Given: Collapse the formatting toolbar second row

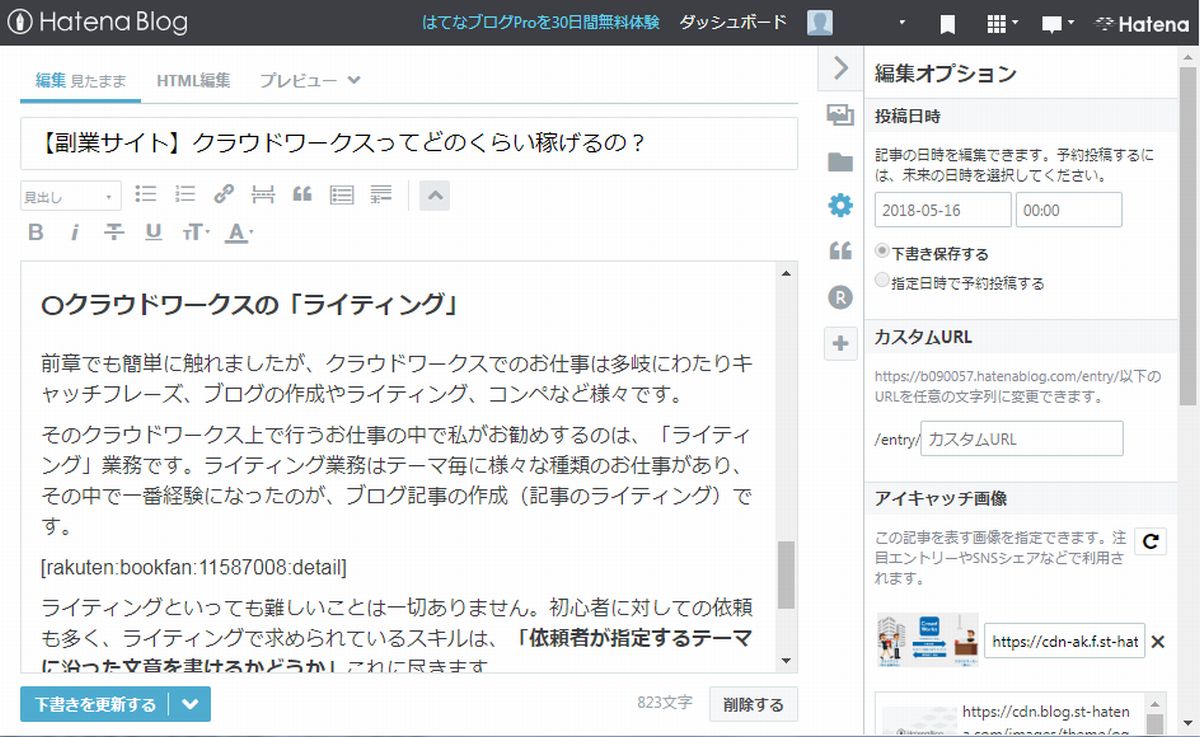Looking at the screenshot, I should click(x=434, y=195).
